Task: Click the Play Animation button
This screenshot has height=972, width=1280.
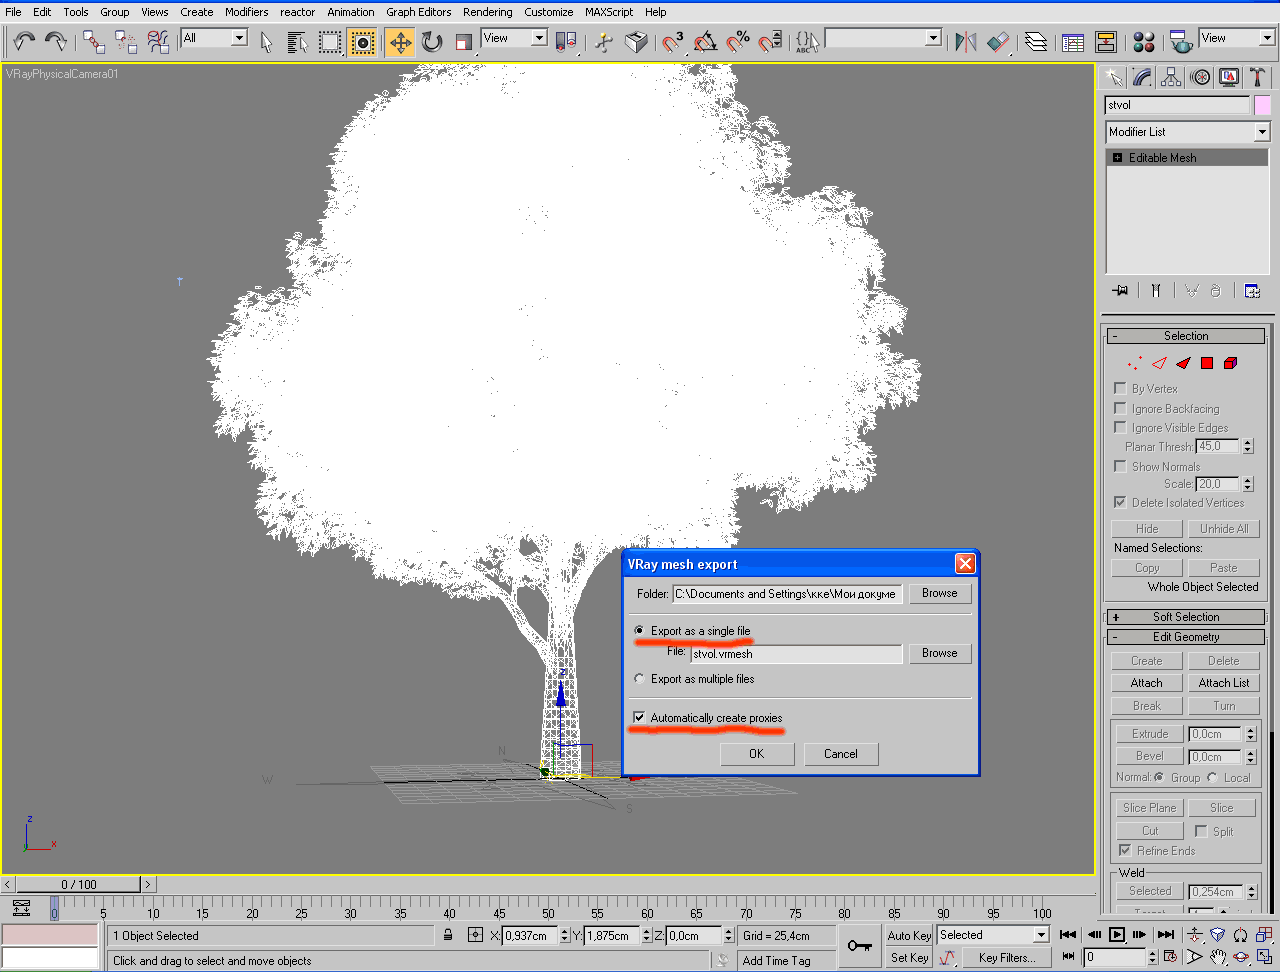Action: (1117, 935)
